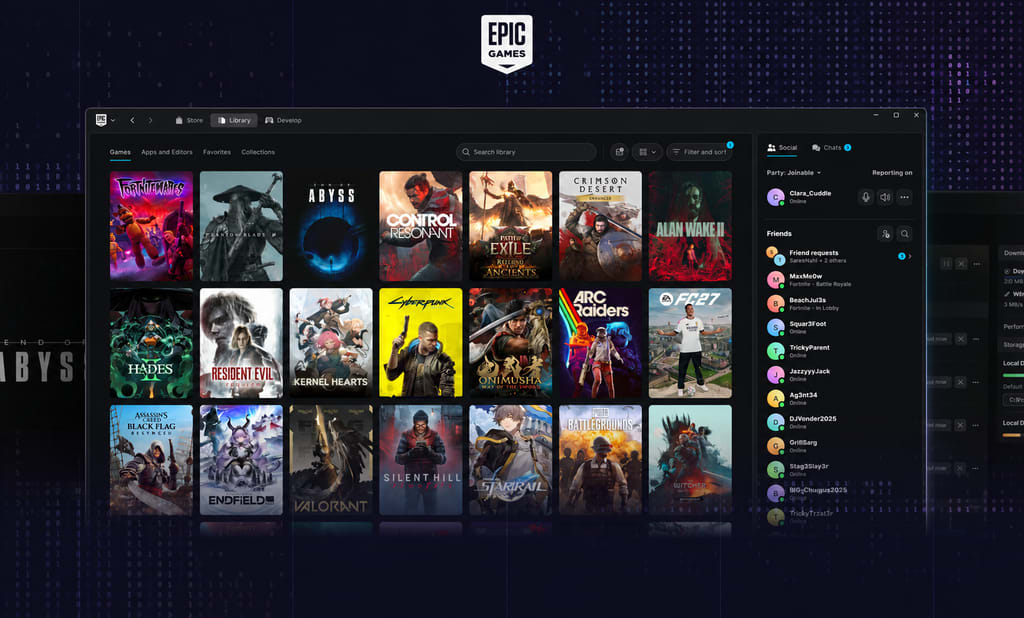Open the FC27 tile
Image resolution: width=1024 pixels, height=618 pixels.
click(x=690, y=343)
